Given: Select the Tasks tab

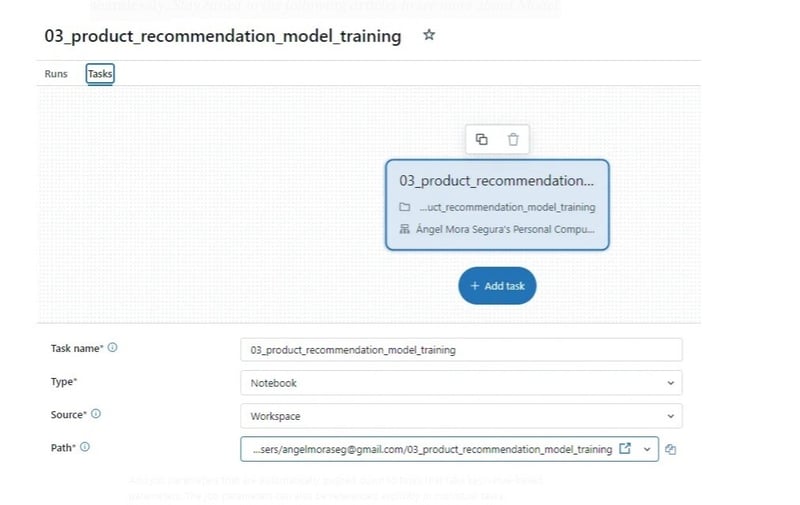Looking at the screenshot, I should (100, 74).
